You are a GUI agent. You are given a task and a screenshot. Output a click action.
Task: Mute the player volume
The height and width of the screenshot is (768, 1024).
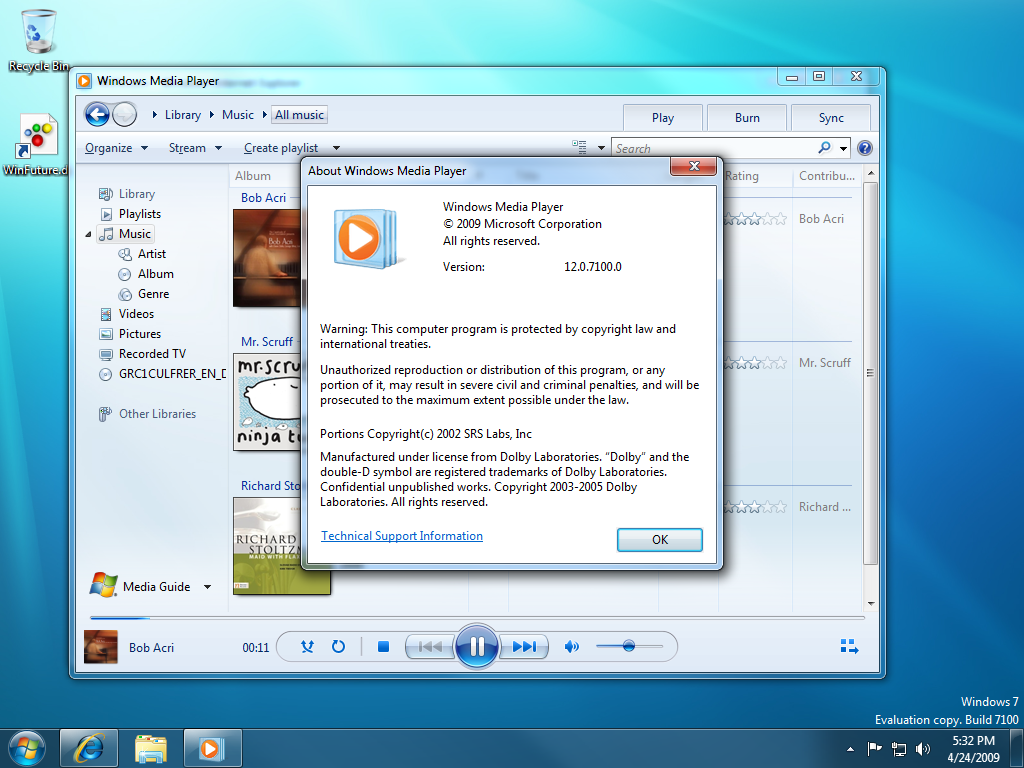click(571, 647)
